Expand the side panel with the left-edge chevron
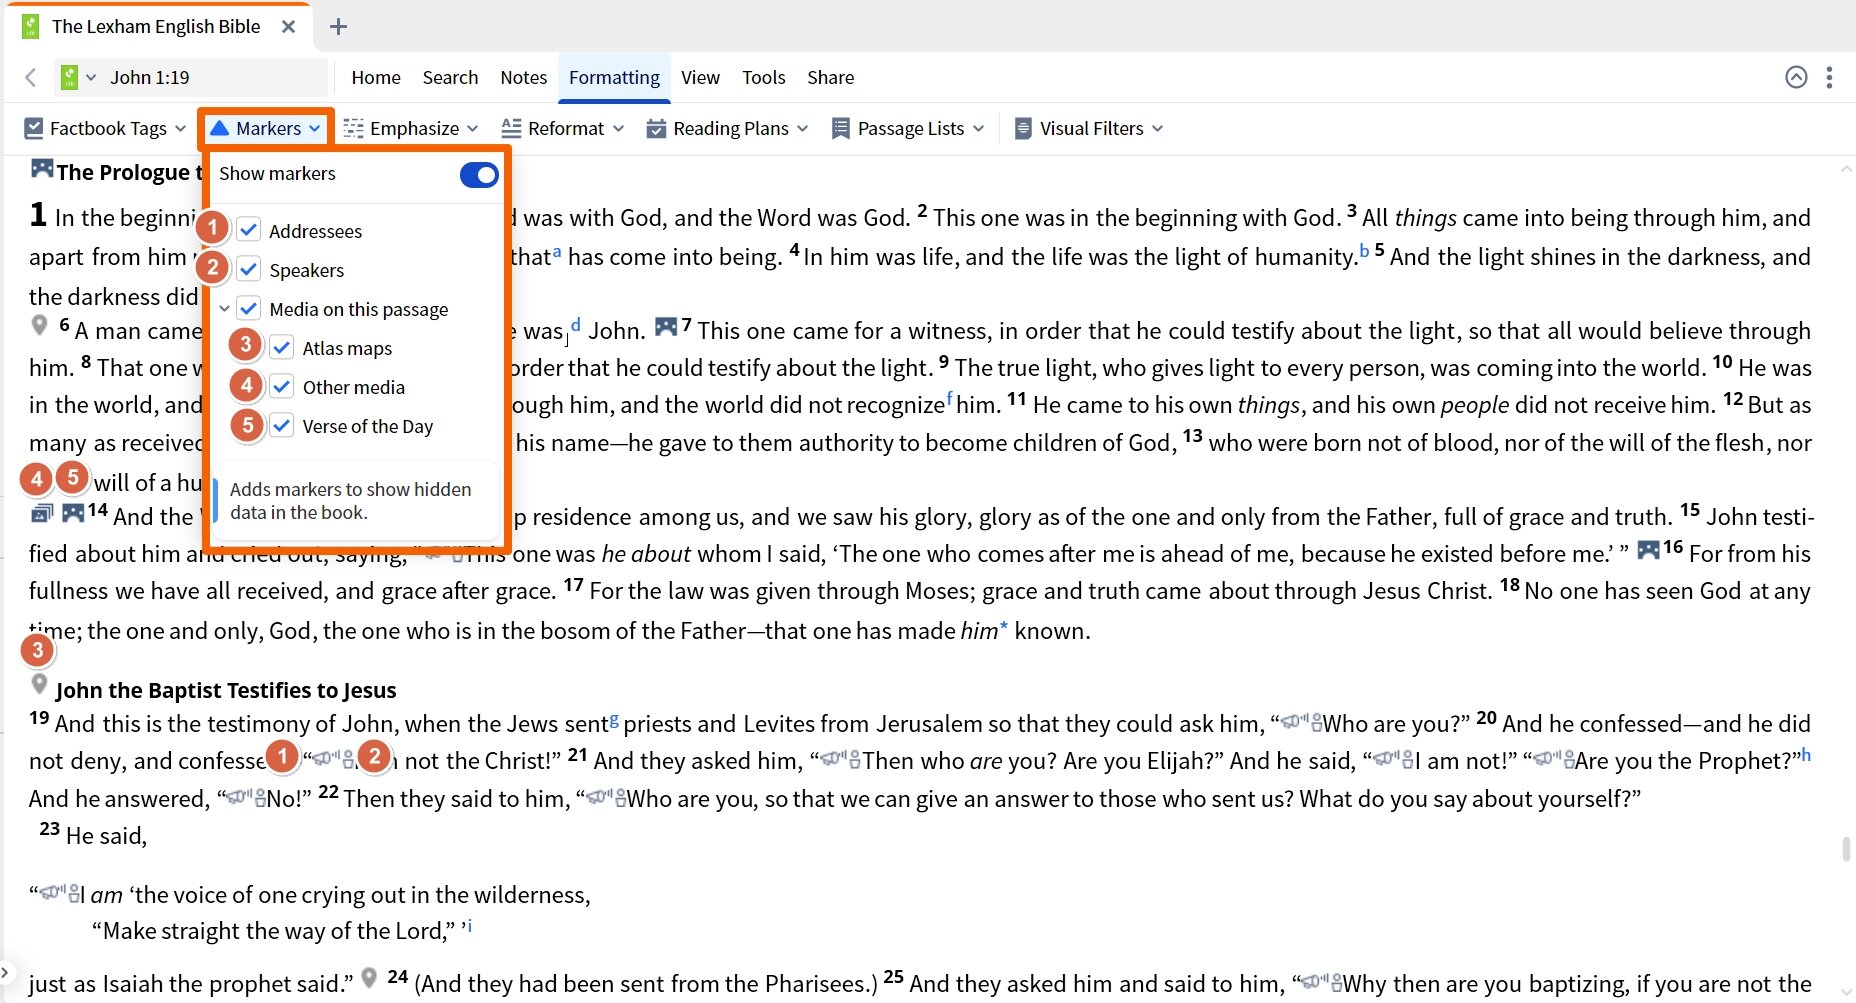1856x1003 pixels. 5,971
